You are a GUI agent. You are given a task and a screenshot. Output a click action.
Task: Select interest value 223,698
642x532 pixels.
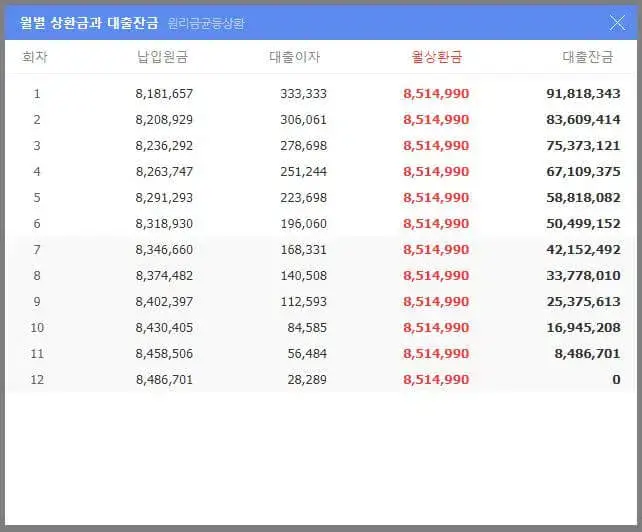pos(303,198)
